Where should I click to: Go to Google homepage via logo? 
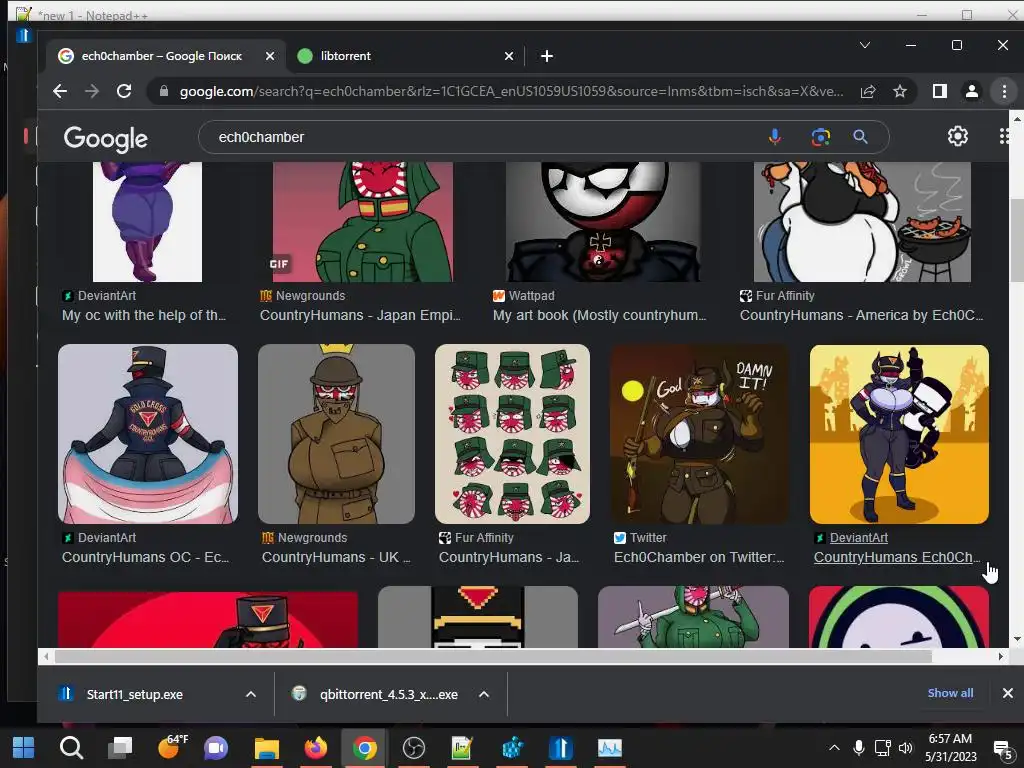[x=105, y=138]
